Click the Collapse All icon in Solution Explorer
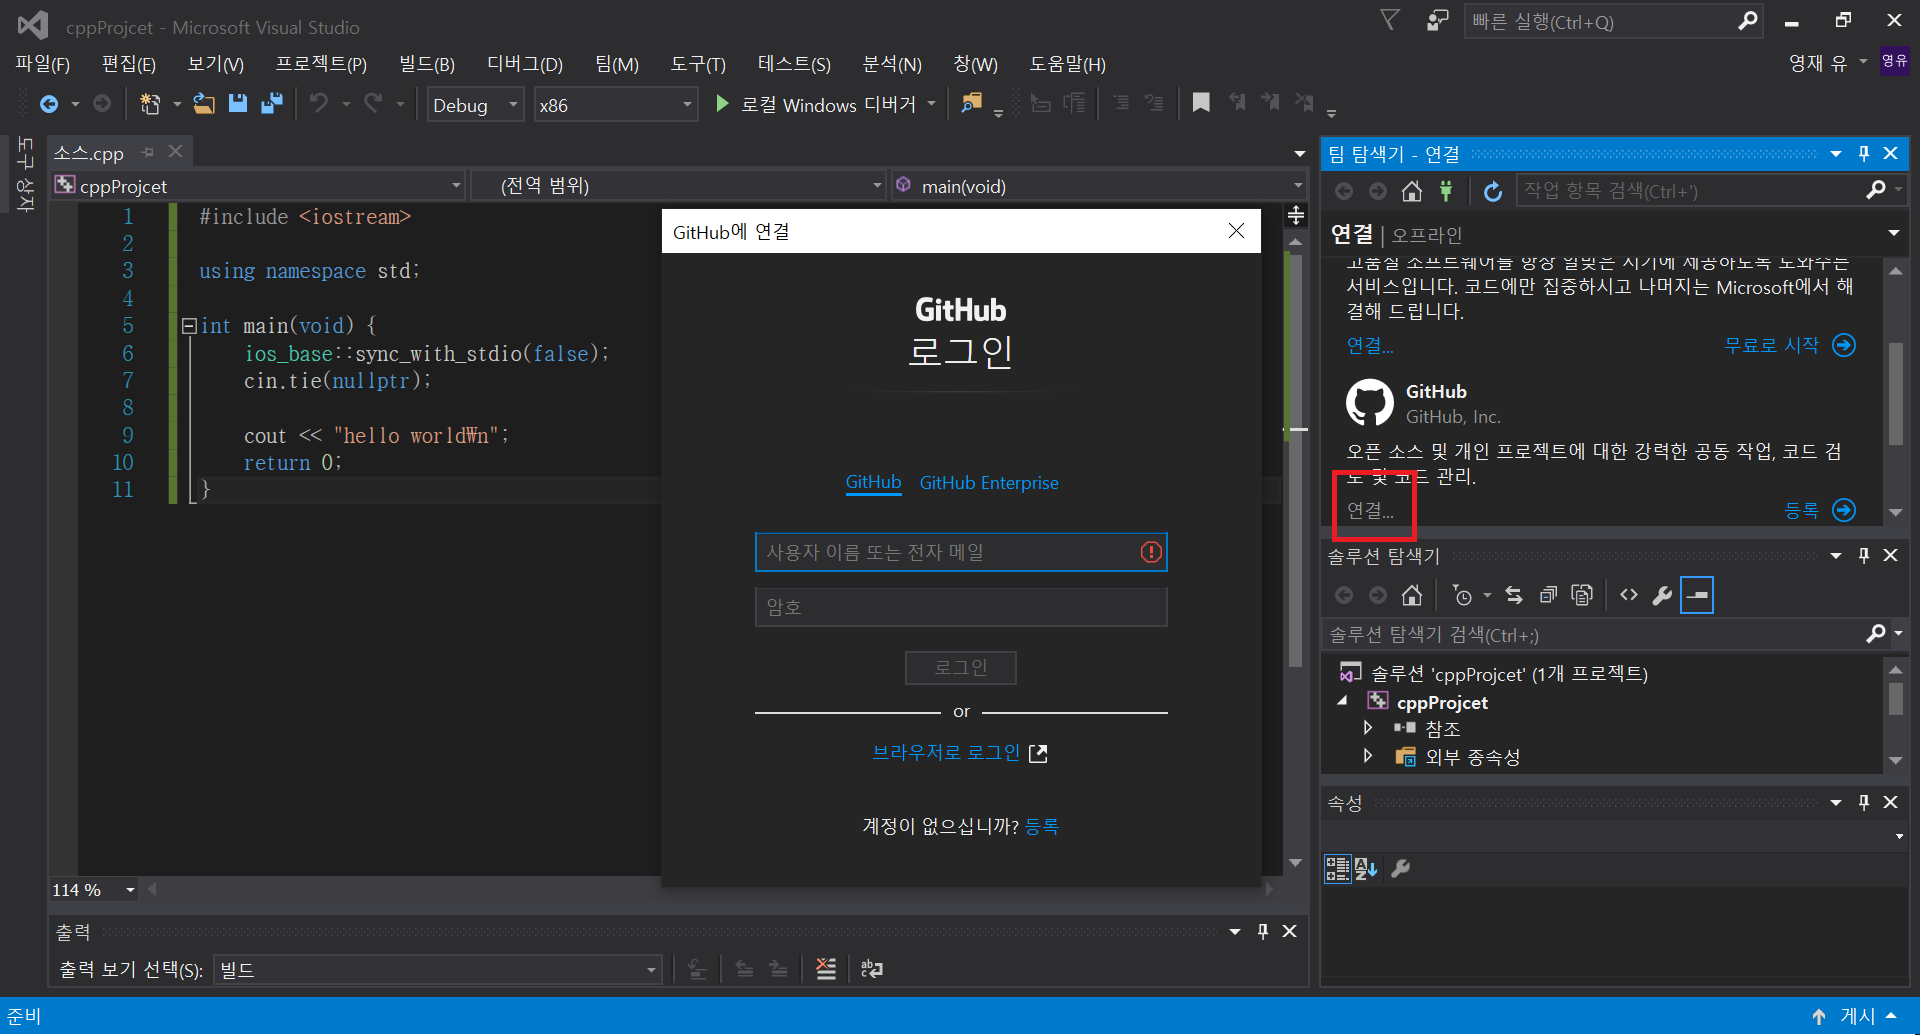 pos(1548,596)
